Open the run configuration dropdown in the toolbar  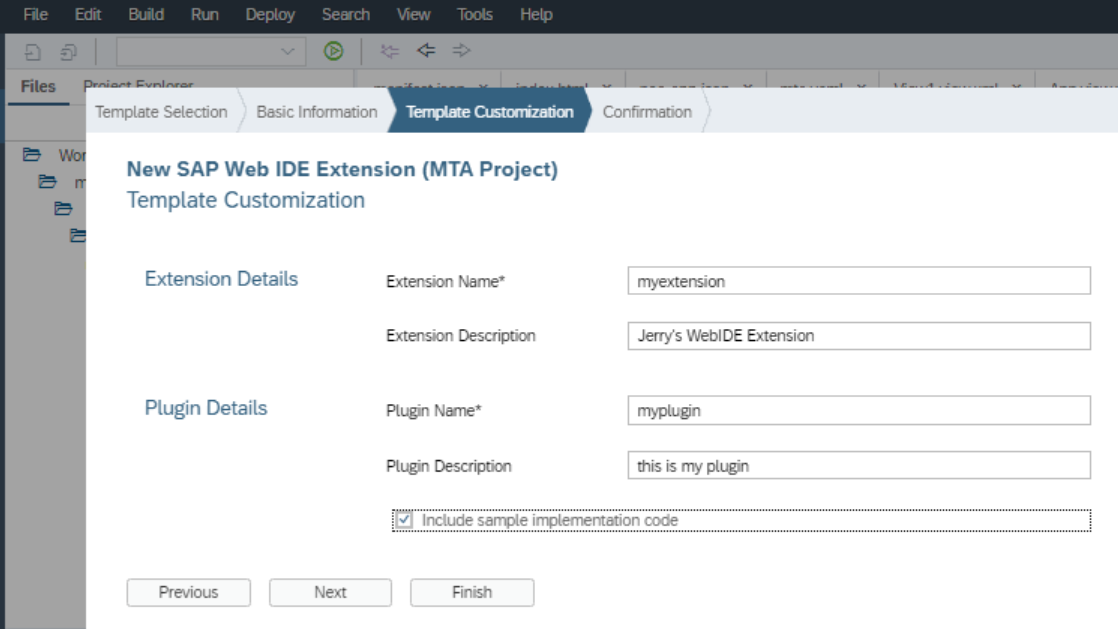pos(209,51)
